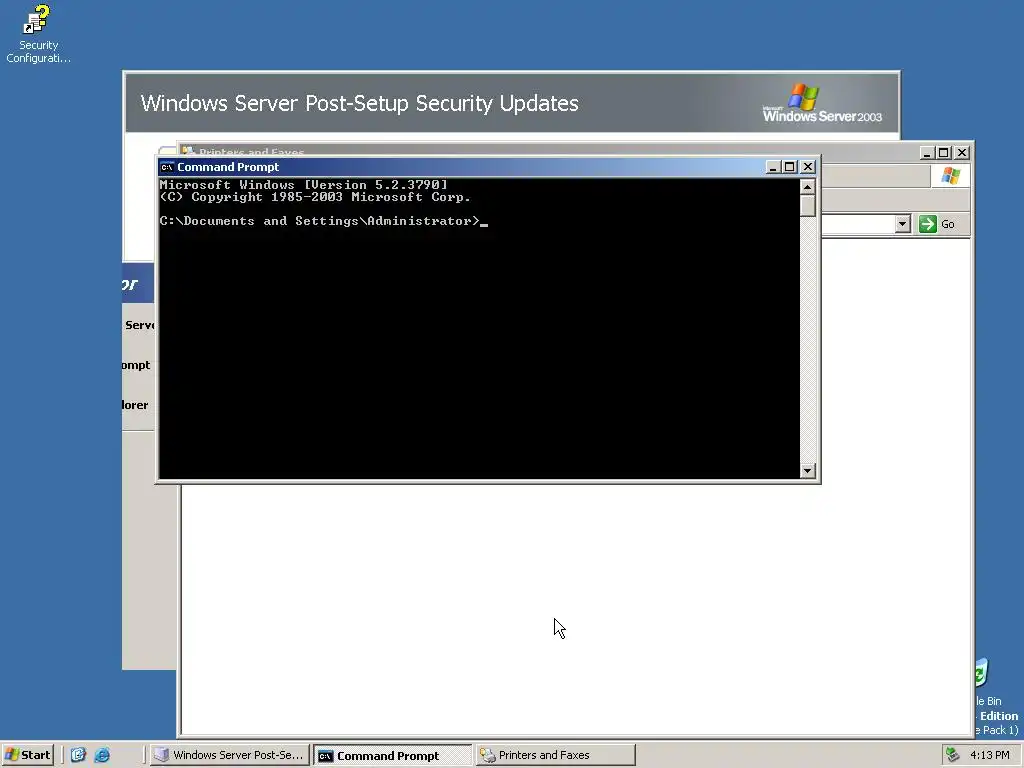Launch Internet Explorer from quick launch
The width and height of the screenshot is (1024, 768).
click(x=103, y=755)
